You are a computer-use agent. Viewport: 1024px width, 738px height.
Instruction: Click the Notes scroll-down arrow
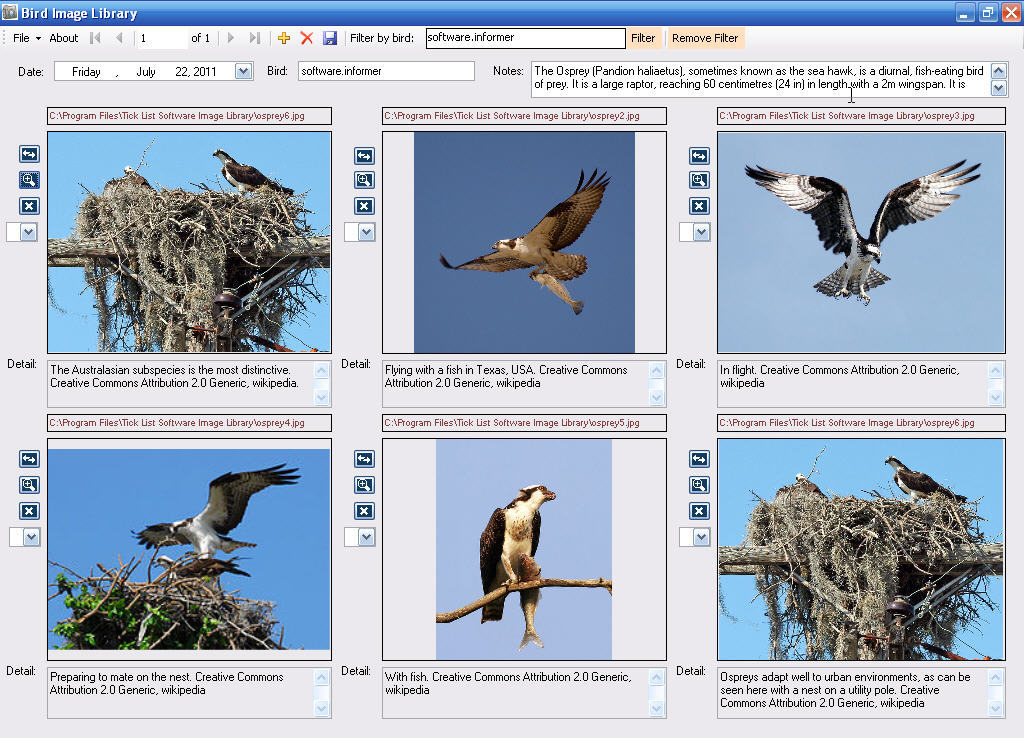999,88
